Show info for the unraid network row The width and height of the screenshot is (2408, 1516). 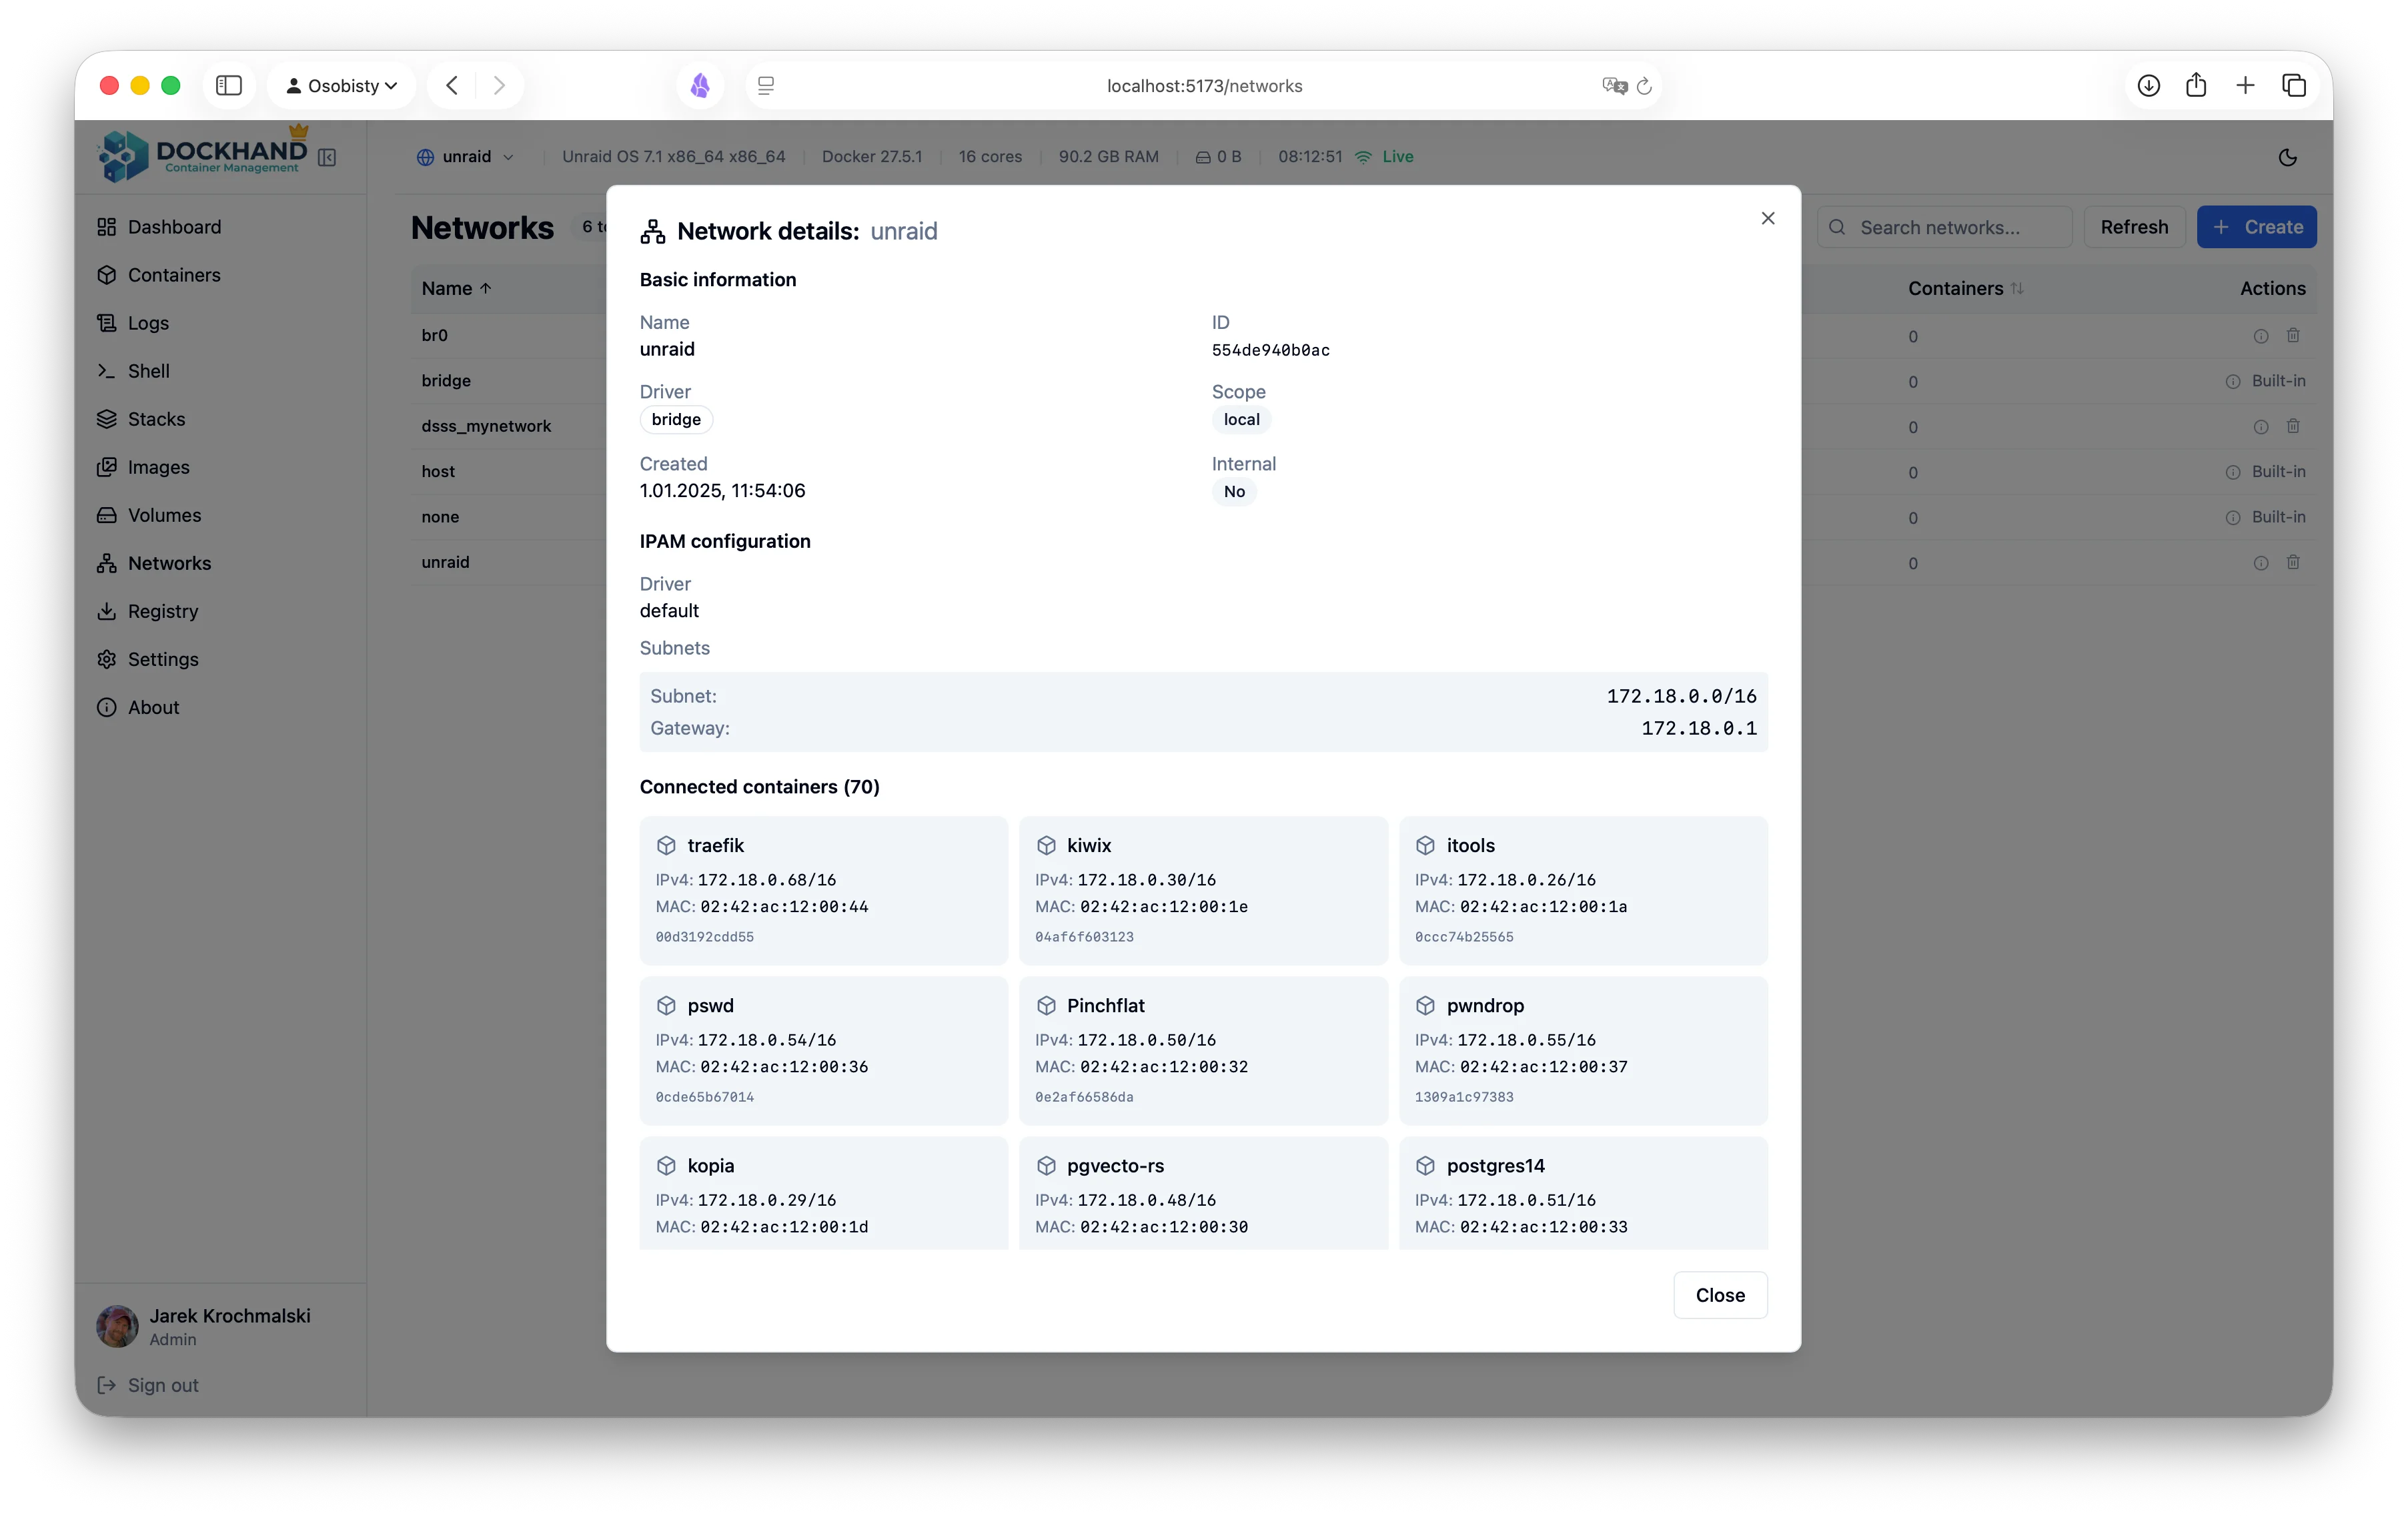pos(2260,563)
